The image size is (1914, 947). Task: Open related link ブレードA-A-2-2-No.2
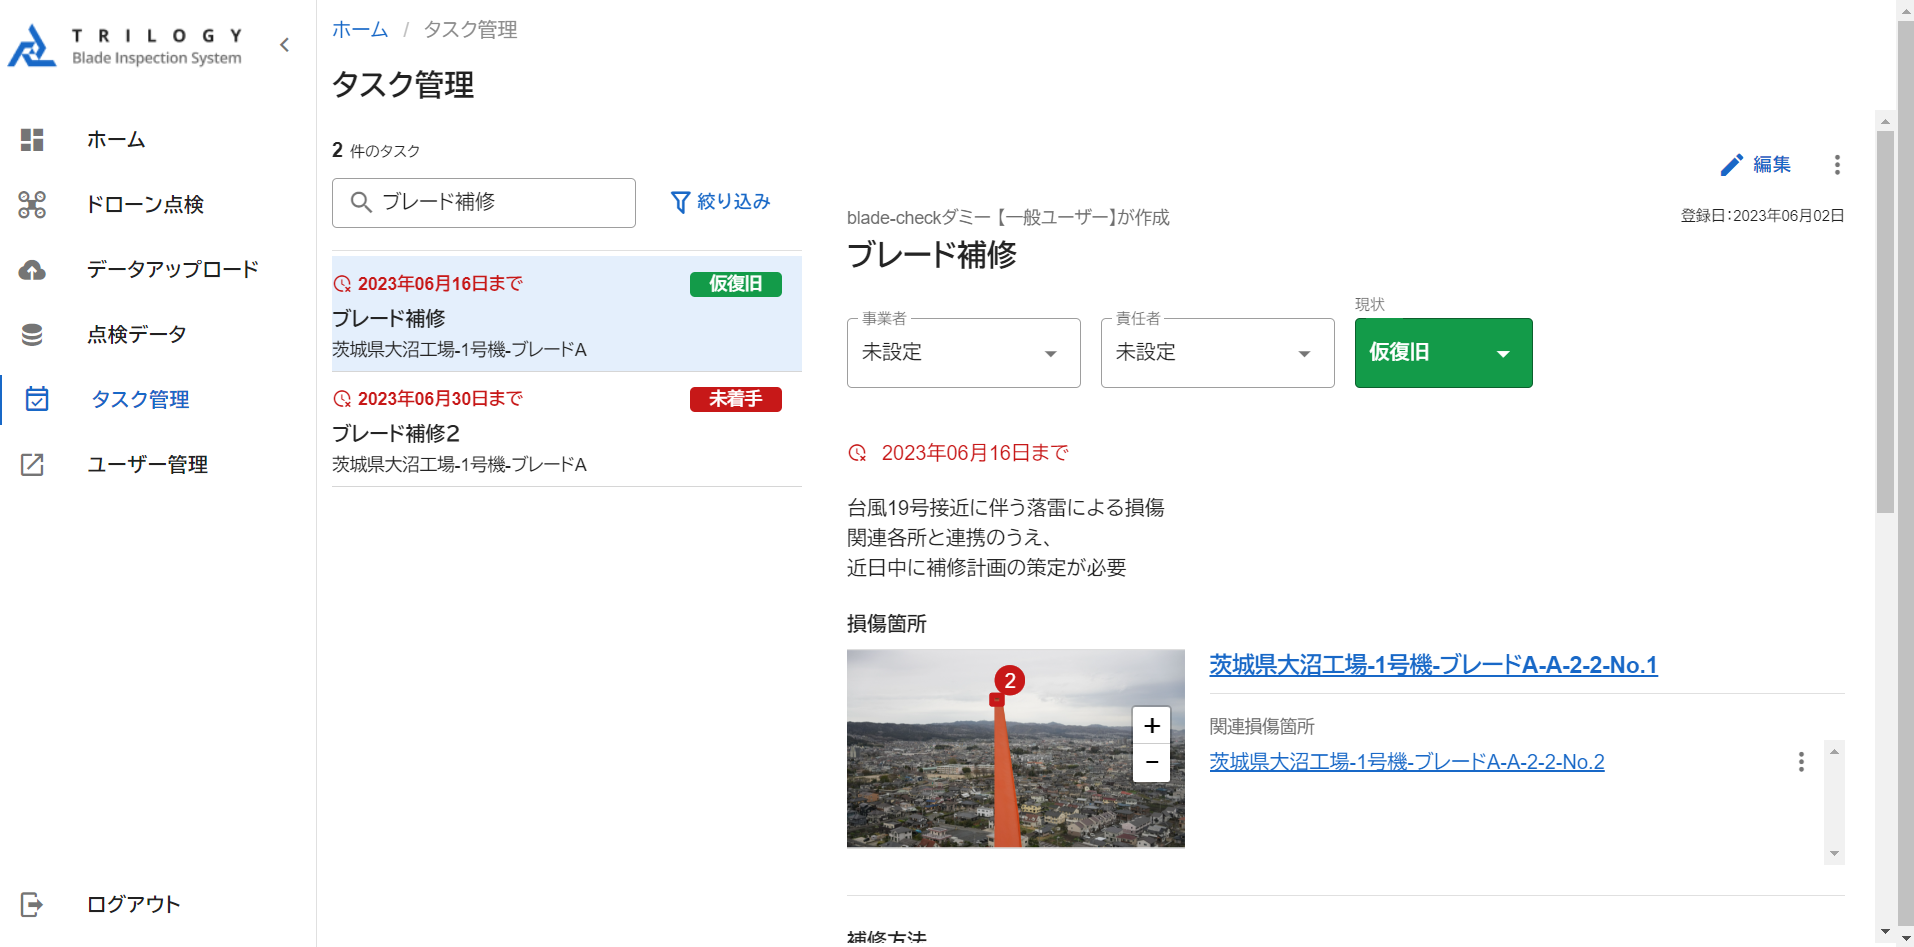[x=1406, y=762]
